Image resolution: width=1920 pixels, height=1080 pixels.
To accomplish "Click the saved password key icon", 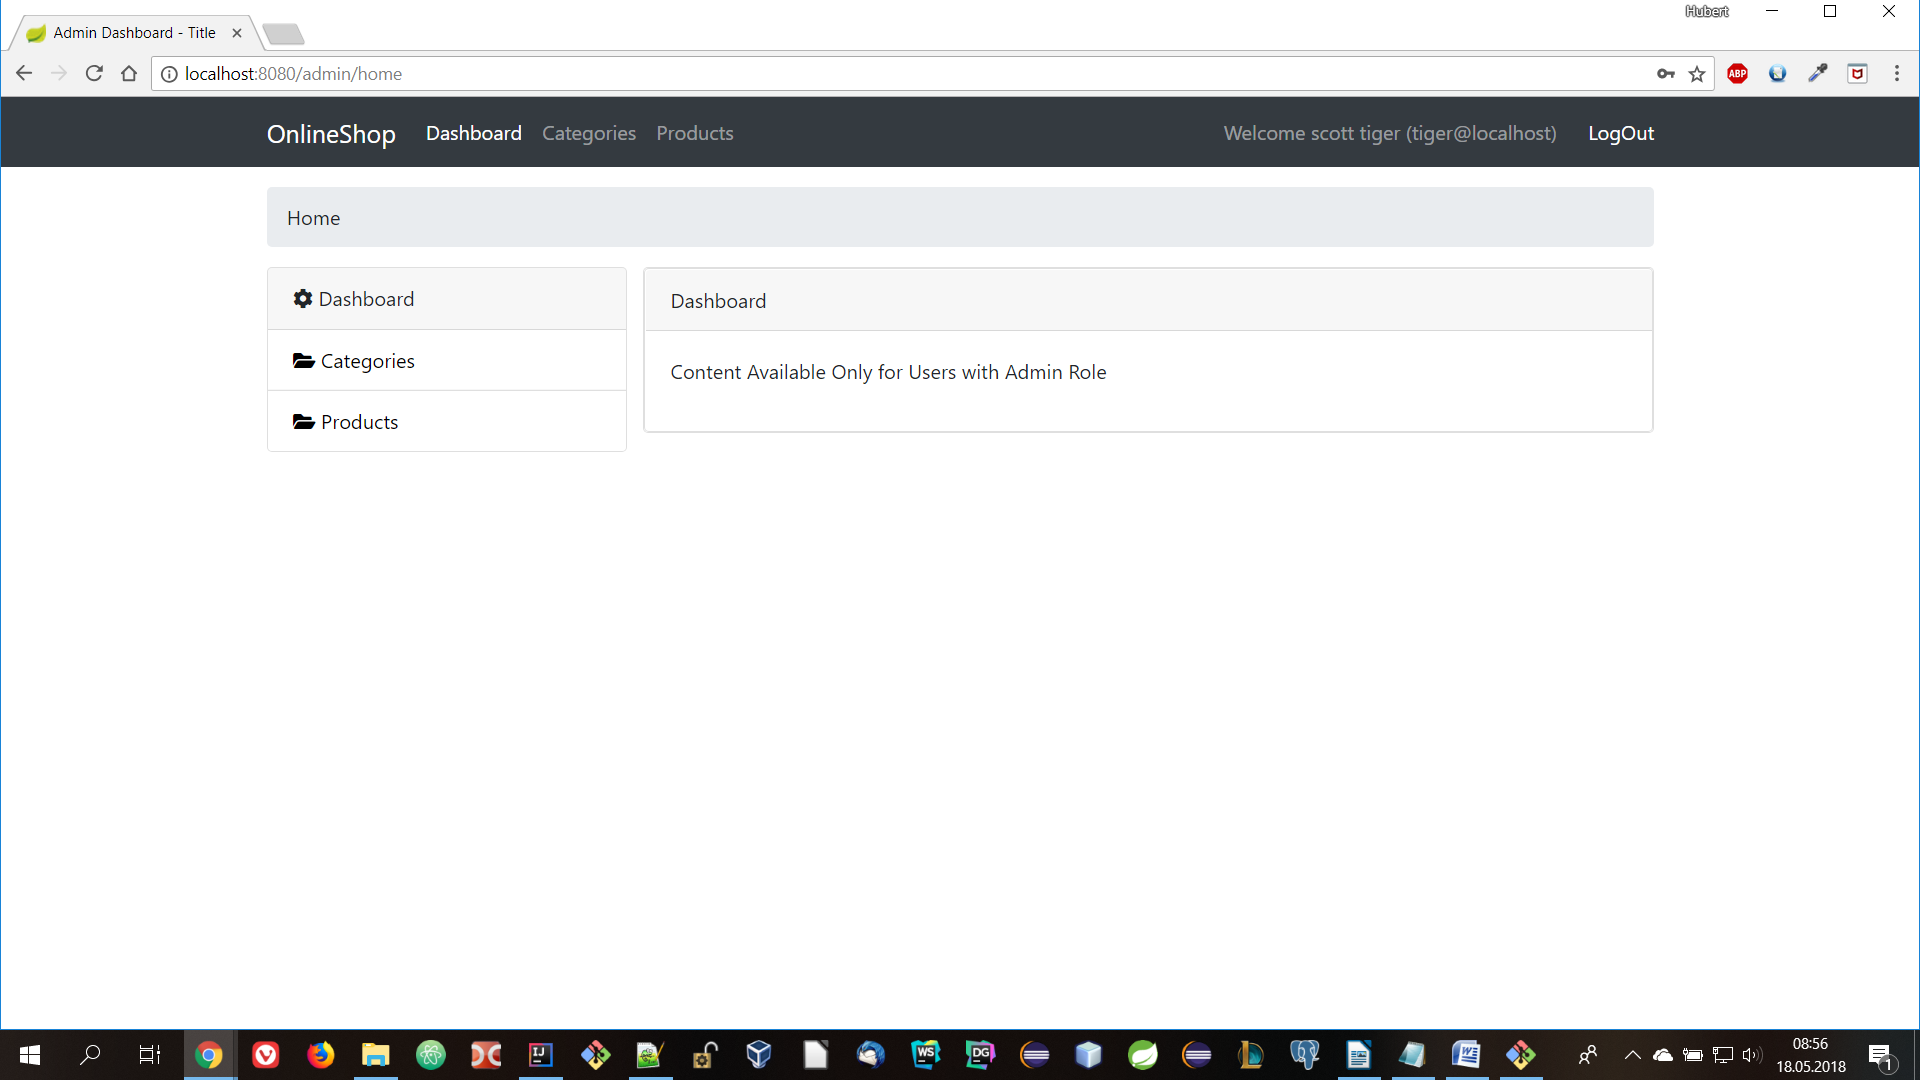I will pos(1665,74).
